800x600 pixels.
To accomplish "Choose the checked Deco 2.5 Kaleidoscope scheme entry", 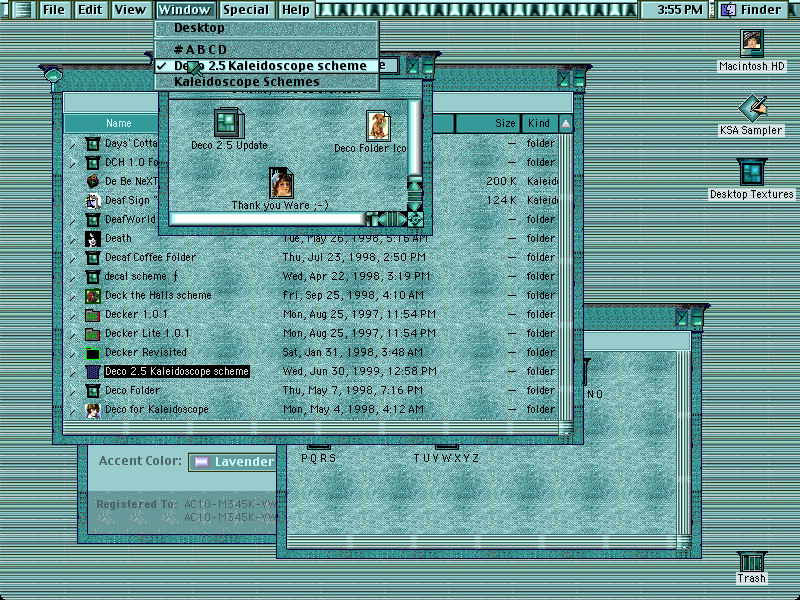I will (x=267, y=66).
